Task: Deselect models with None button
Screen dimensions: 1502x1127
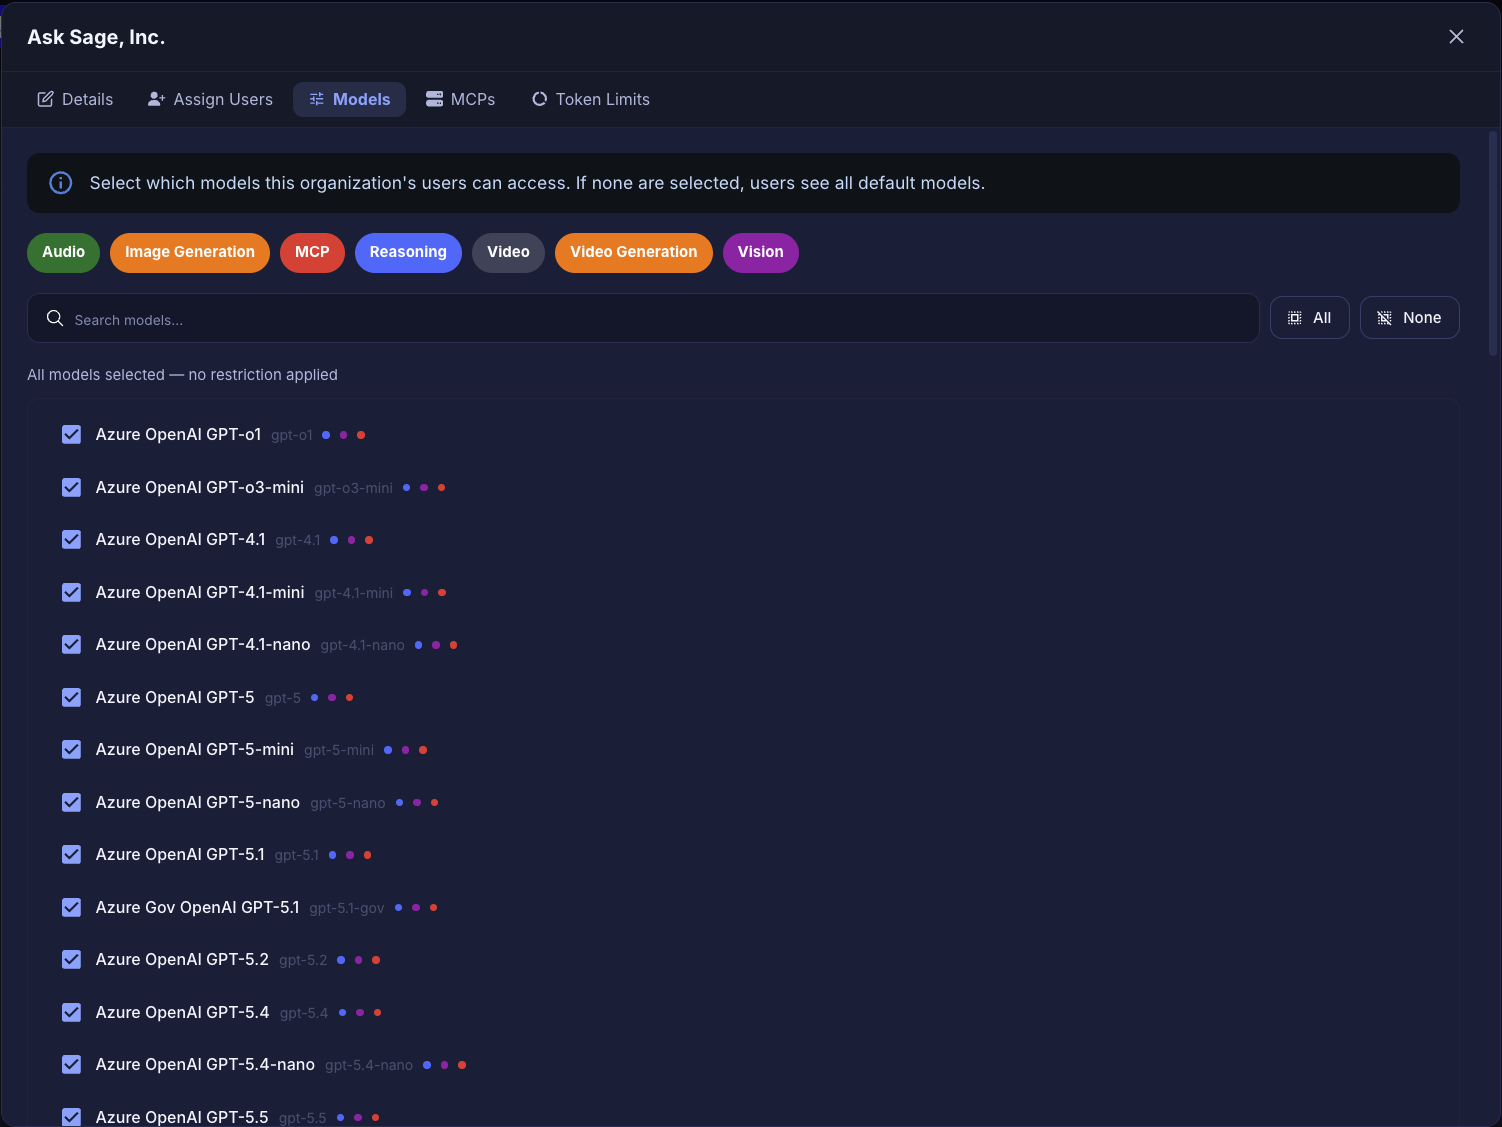Action: (1410, 318)
